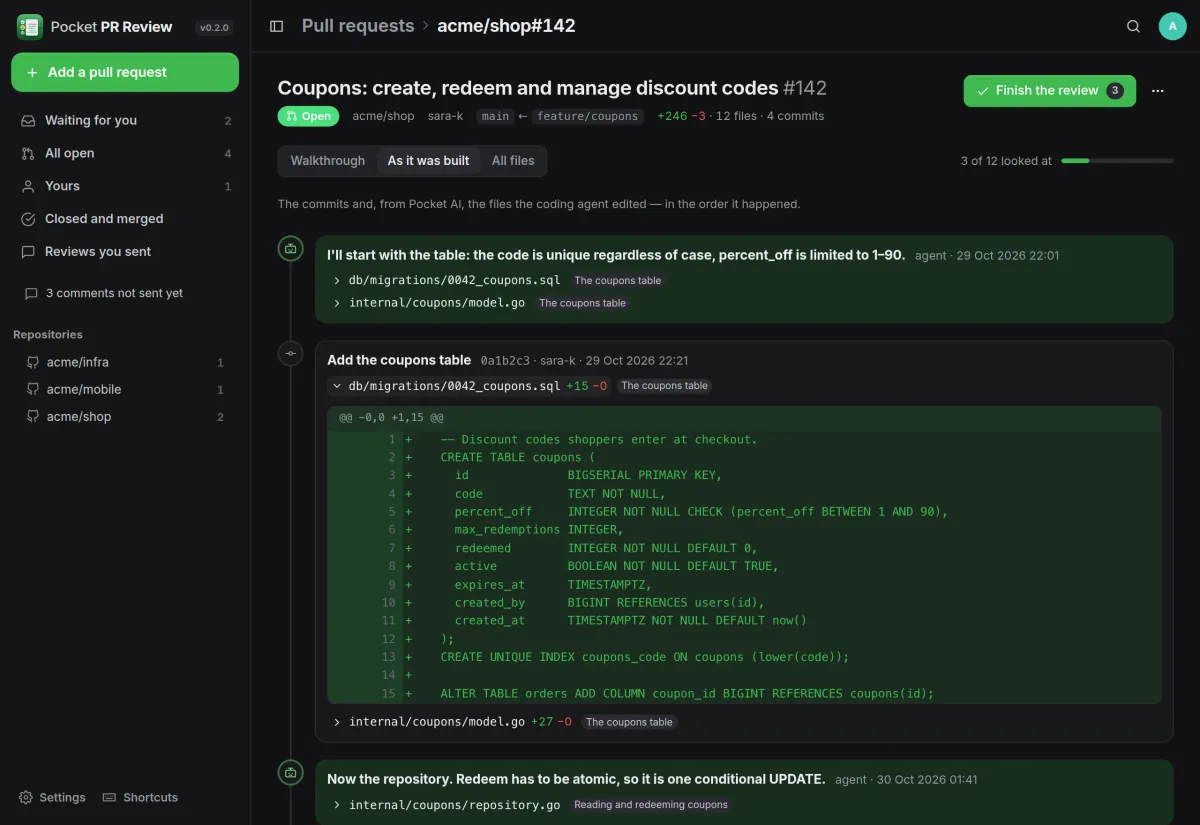Select acme/mobile repository
1200x825 pixels.
(x=125, y=389)
